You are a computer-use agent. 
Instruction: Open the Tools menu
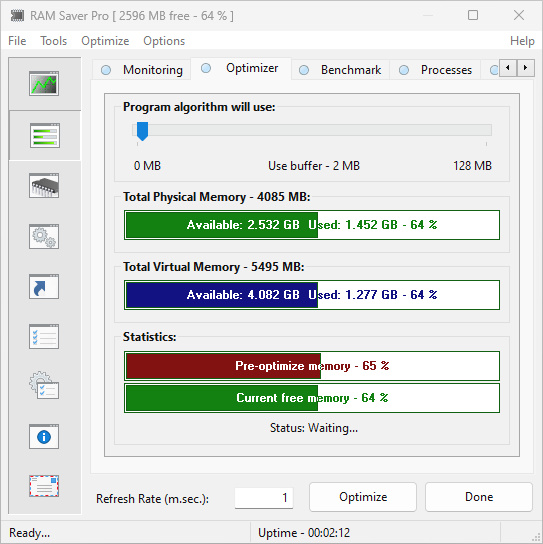[x=53, y=41]
